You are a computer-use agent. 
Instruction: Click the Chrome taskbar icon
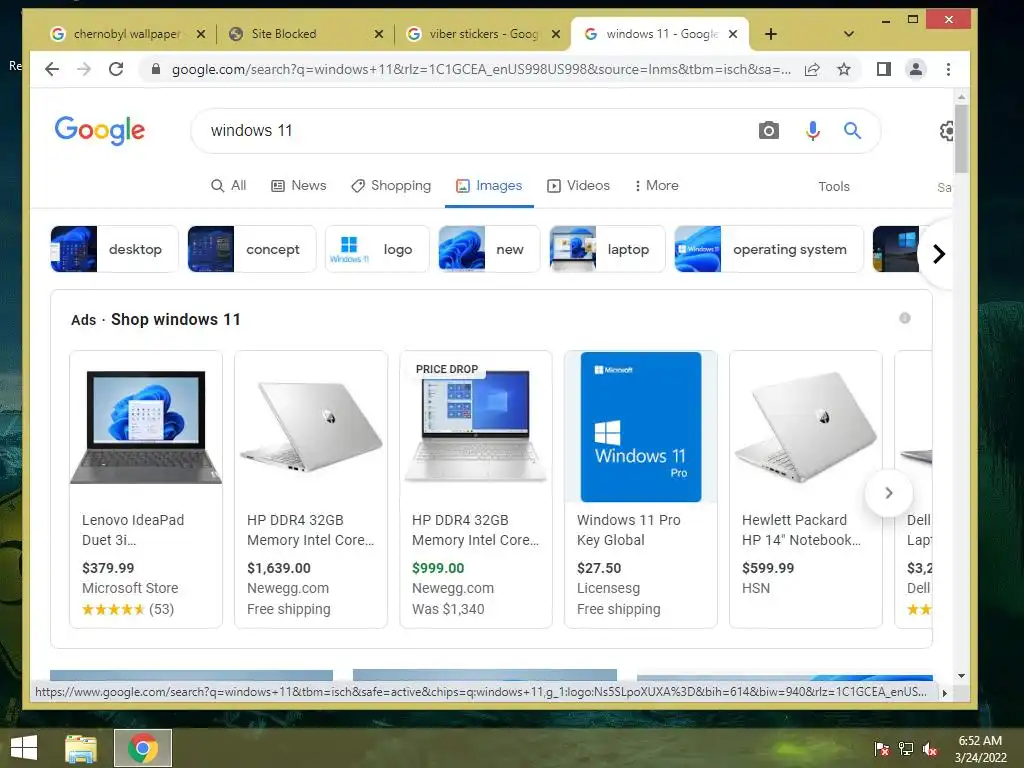pyautogui.click(x=143, y=748)
